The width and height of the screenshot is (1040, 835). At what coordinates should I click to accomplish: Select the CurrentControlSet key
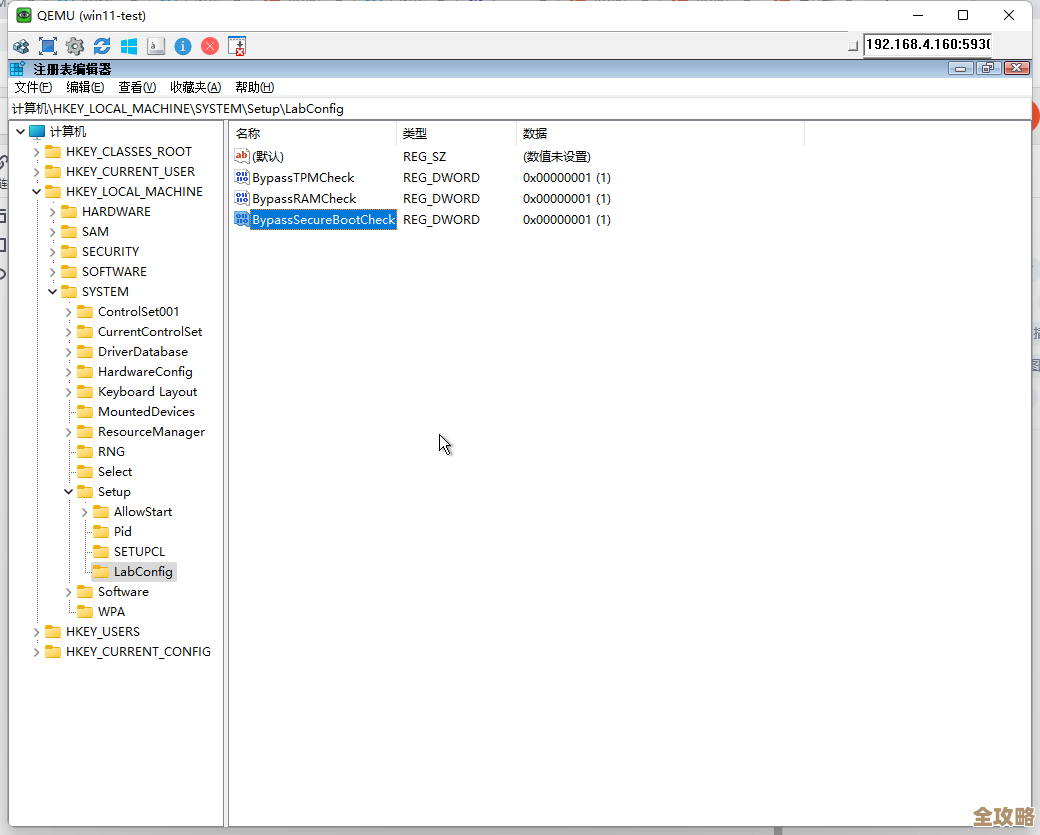pyautogui.click(x=150, y=331)
